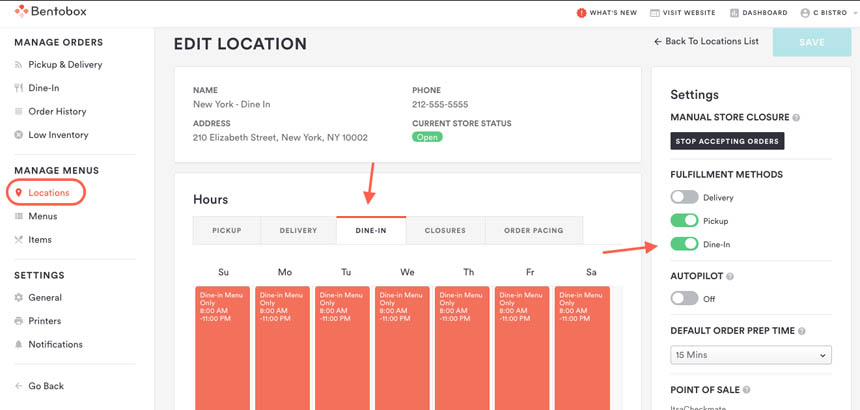Click the Thursday dine-in hours block
Image resolution: width=860 pixels, height=410 pixels.
coord(462,348)
